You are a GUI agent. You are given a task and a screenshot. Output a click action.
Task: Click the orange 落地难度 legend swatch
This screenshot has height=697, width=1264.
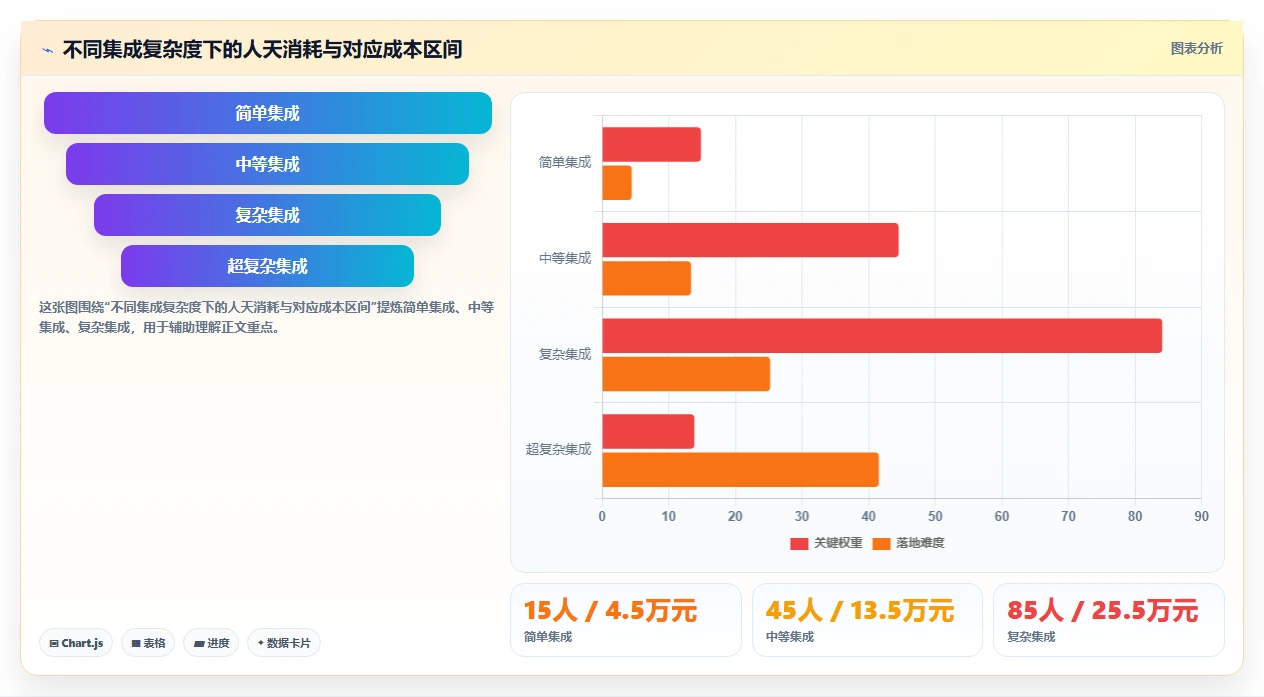pos(881,544)
